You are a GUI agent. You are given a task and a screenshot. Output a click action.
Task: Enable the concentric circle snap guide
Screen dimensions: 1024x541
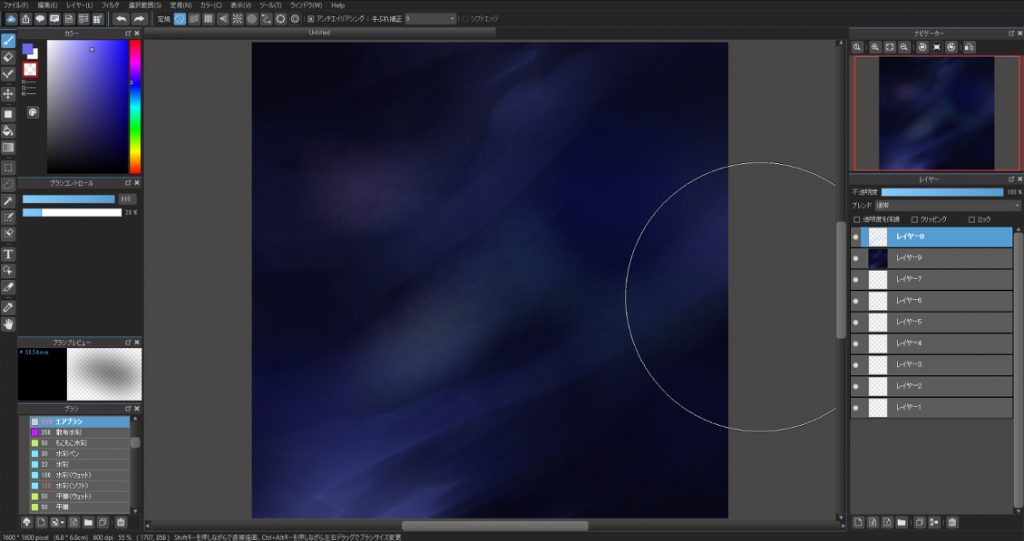coord(251,19)
